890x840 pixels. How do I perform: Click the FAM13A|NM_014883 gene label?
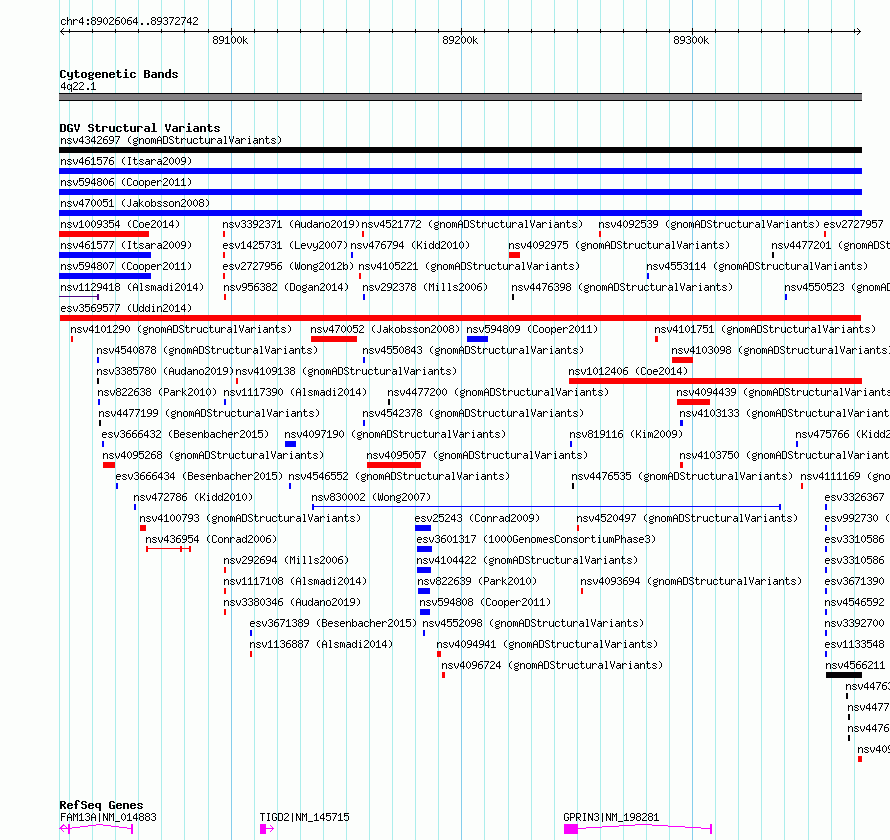[x=108, y=817]
